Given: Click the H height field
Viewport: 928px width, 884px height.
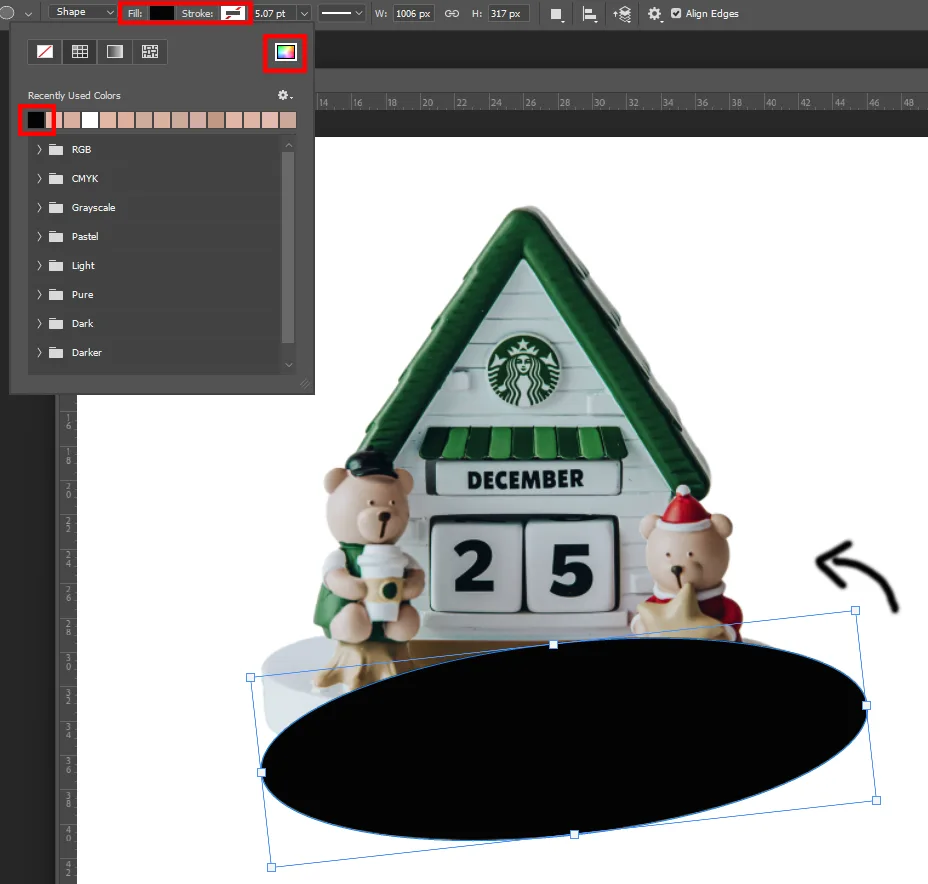Looking at the screenshot, I should coord(508,14).
